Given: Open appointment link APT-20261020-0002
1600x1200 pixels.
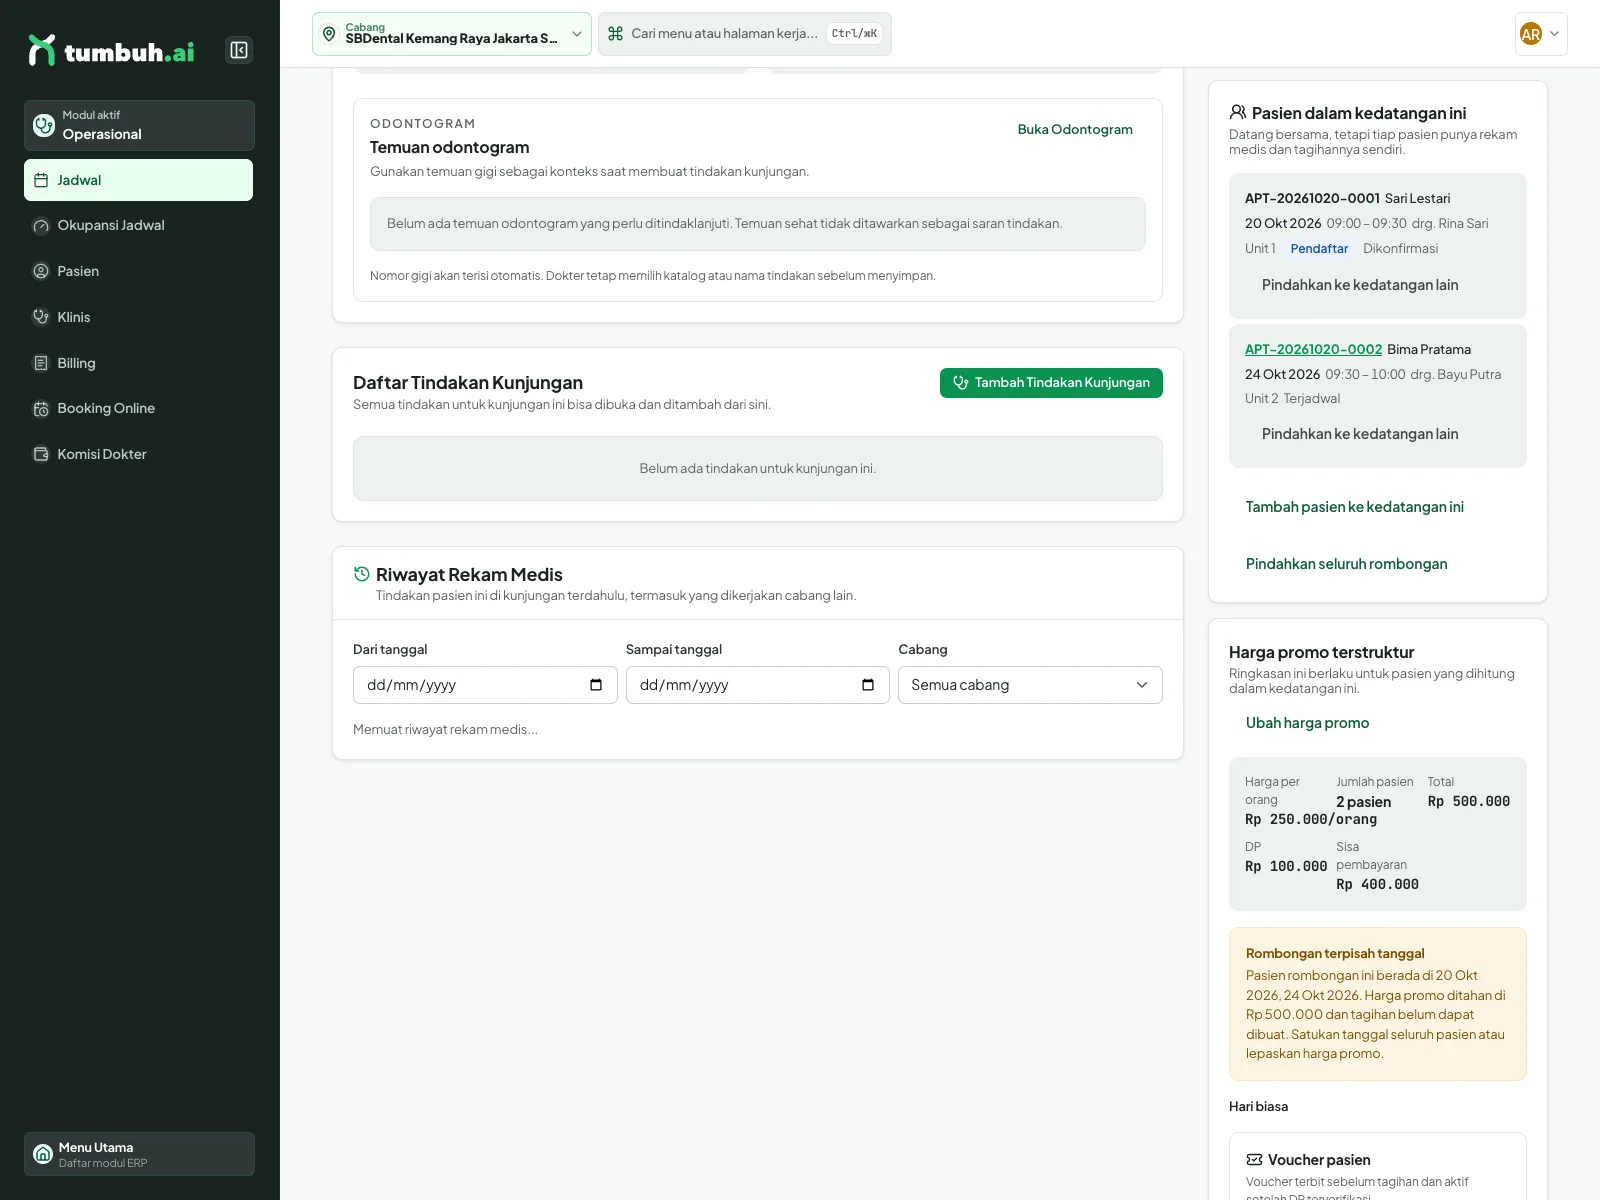Looking at the screenshot, I should coord(1313,349).
